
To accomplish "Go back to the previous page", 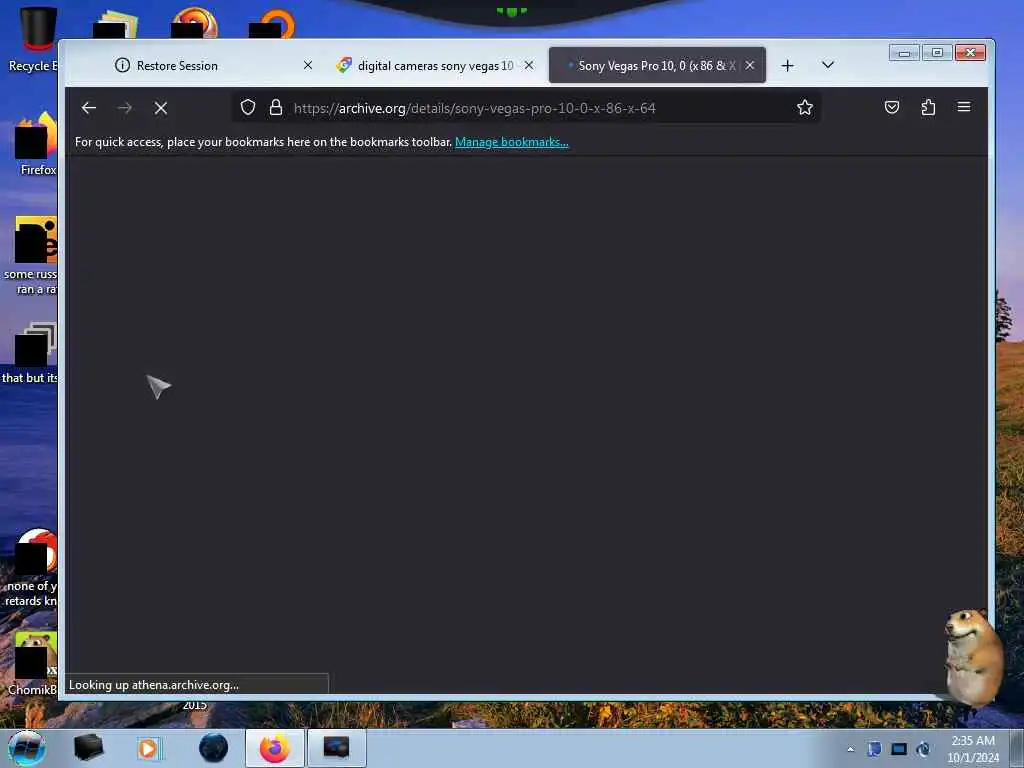I will pos(89,108).
